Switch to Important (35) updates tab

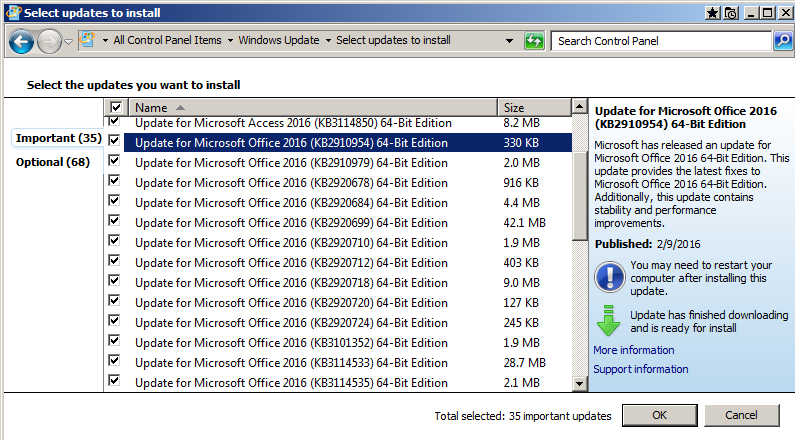(x=58, y=138)
